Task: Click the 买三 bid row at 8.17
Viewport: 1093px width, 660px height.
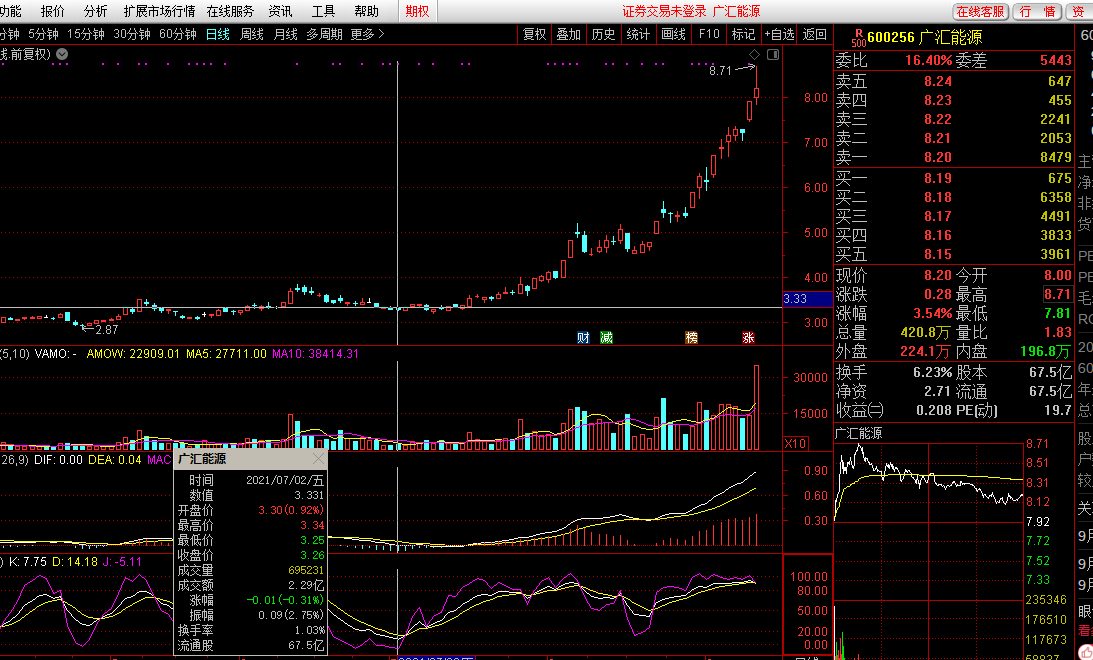Action: click(954, 216)
